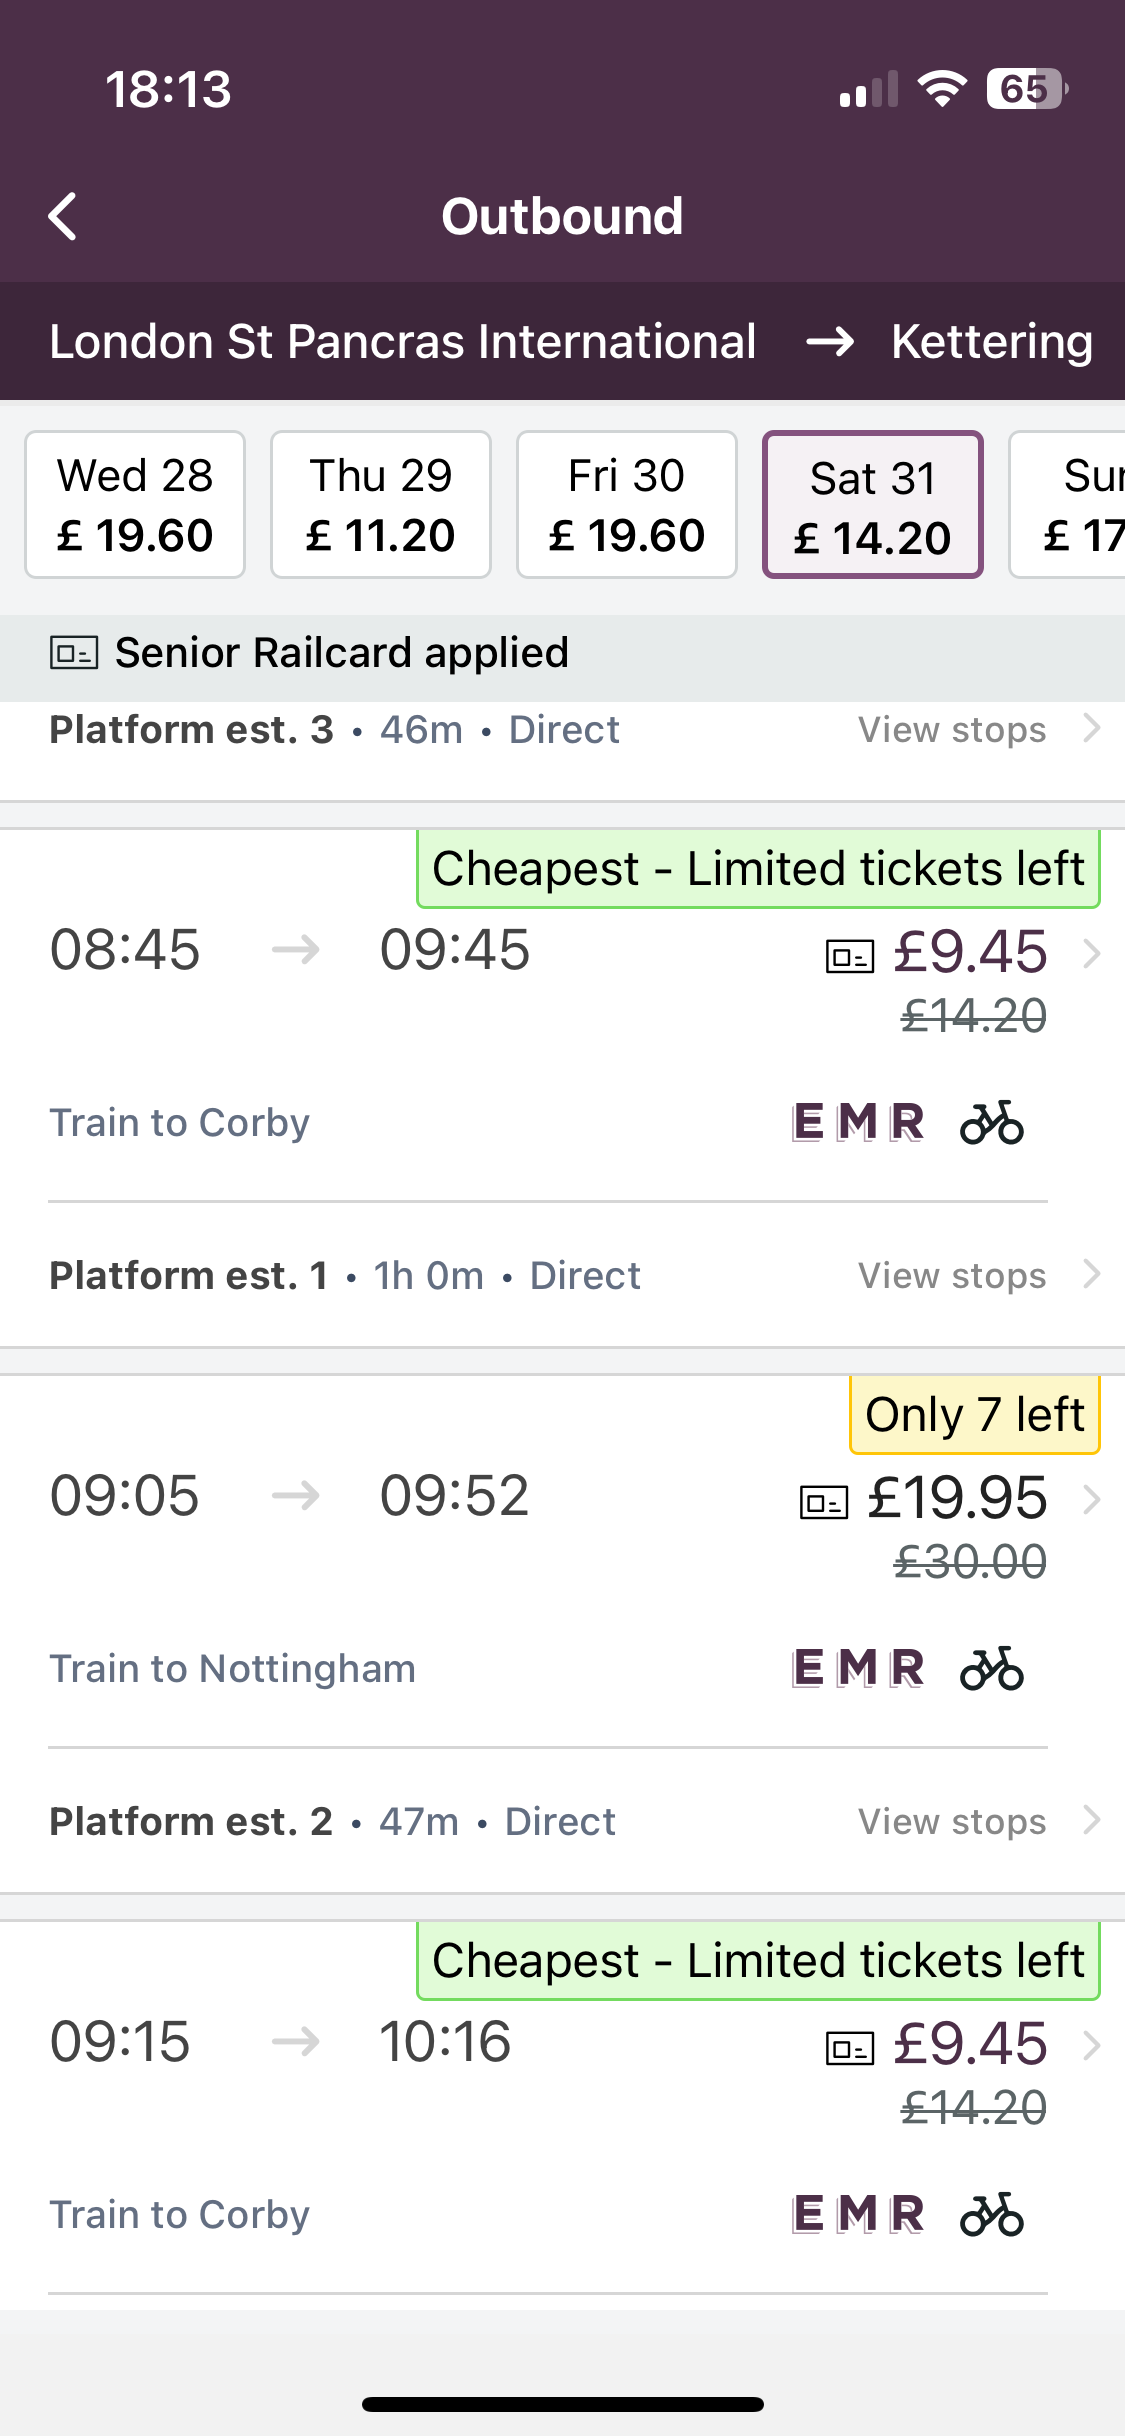Open the £9.45 fare chevron for 08:45
This screenshot has width=1125, height=2436.
[1092, 954]
